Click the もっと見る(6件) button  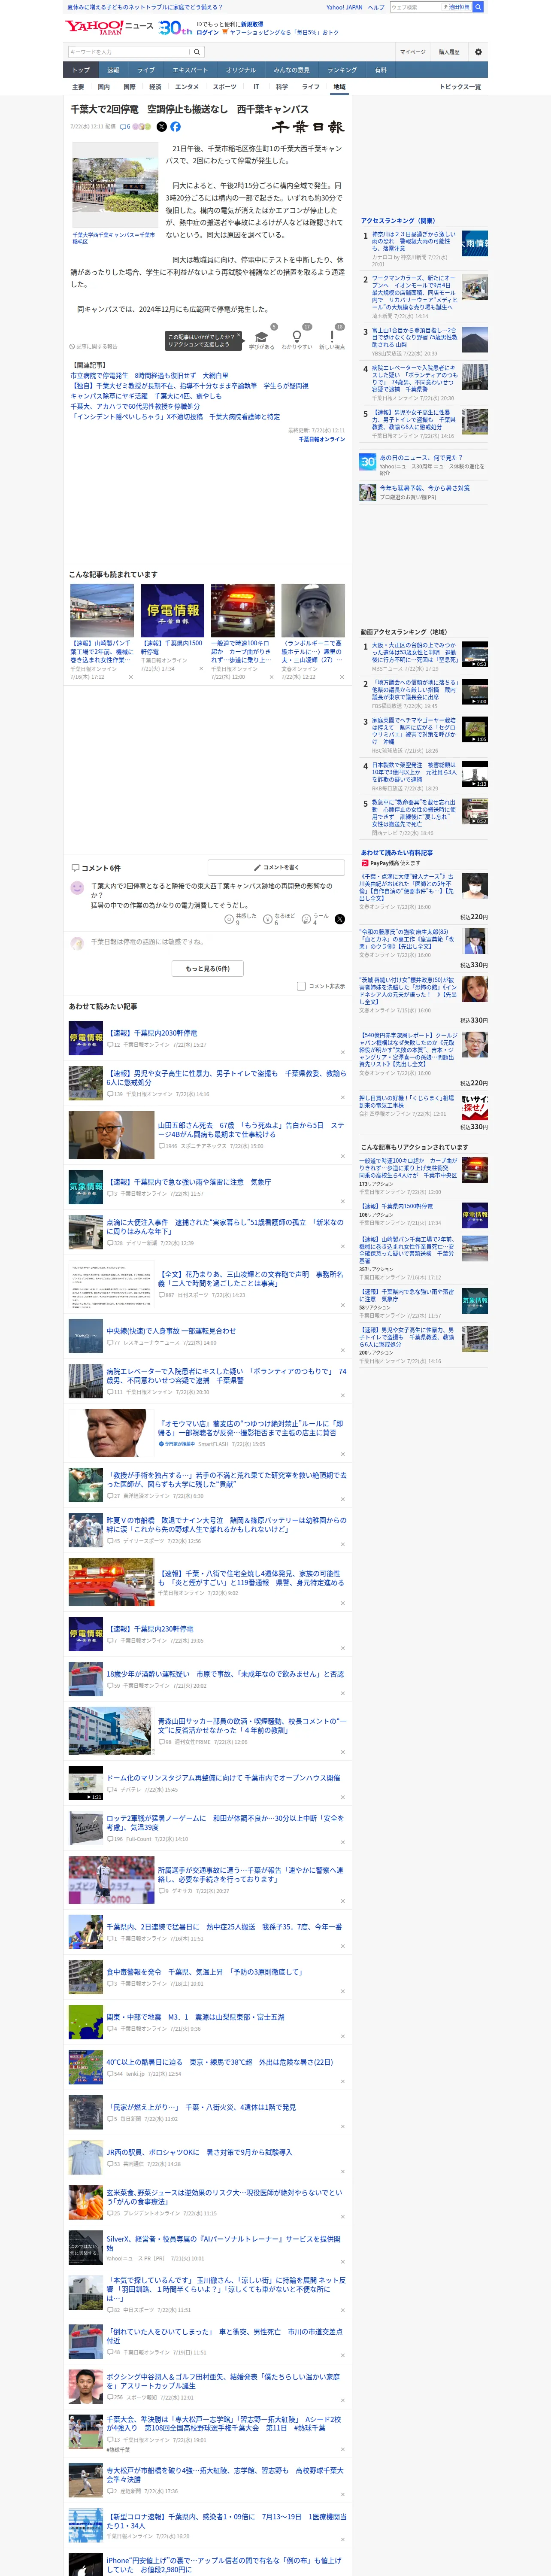coord(208,968)
